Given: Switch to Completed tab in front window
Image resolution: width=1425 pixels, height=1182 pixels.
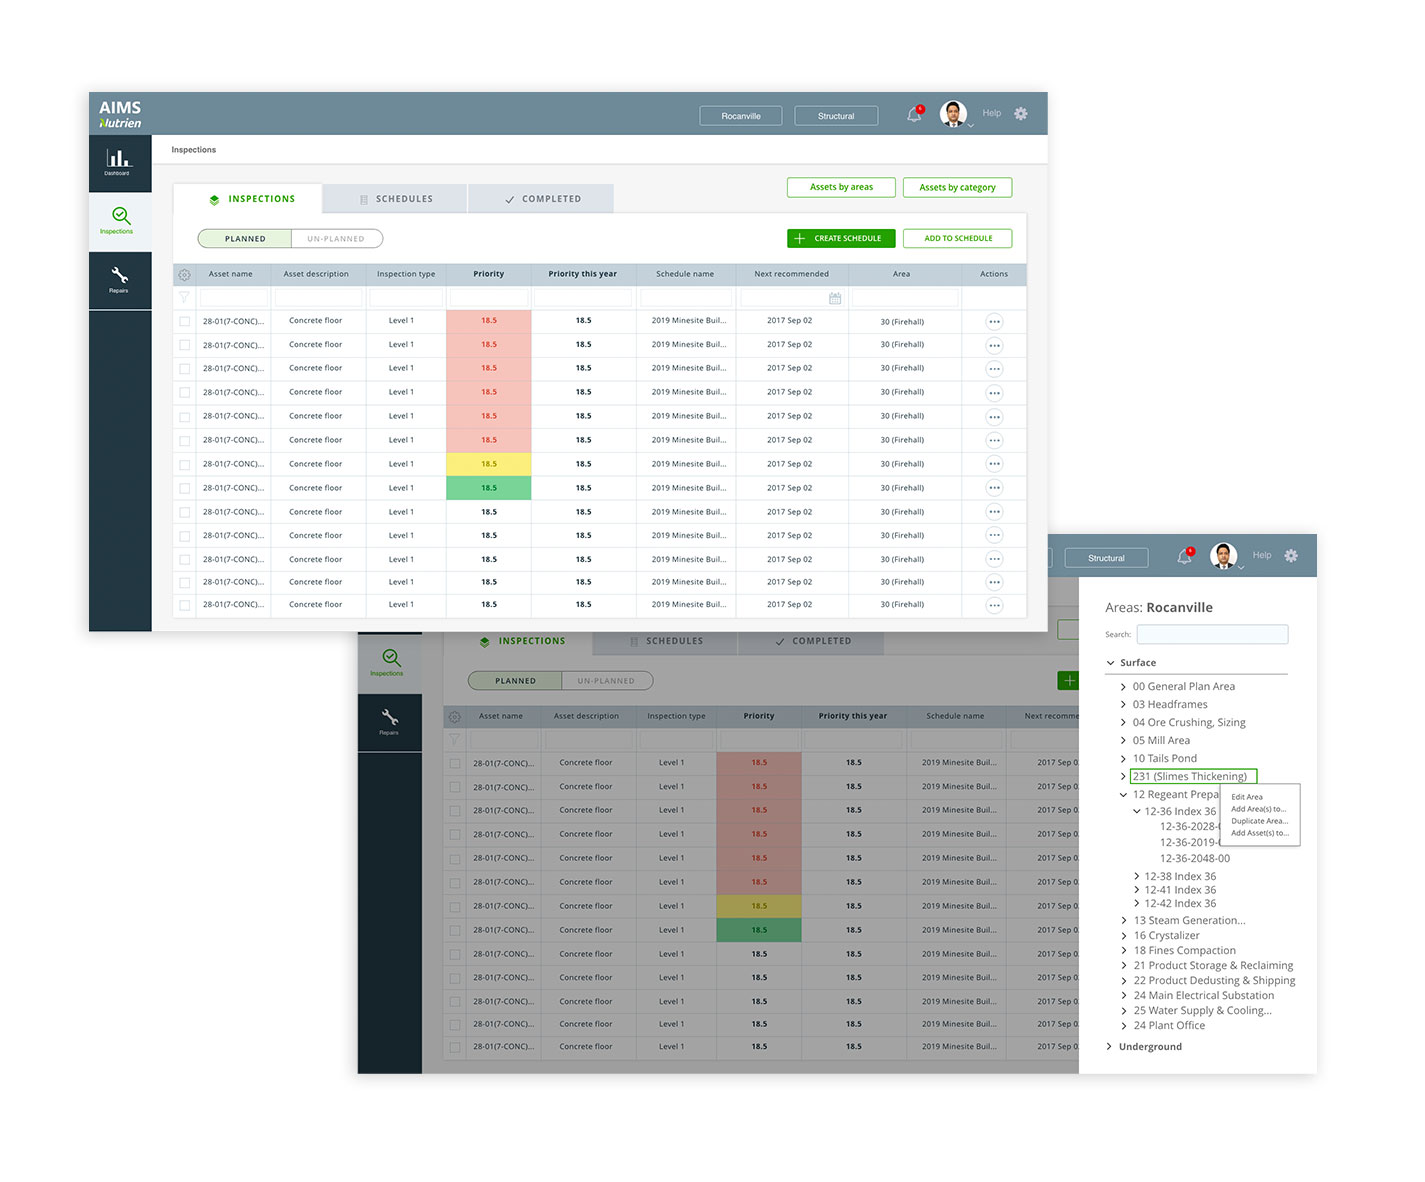Looking at the screenshot, I should click(x=541, y=199).
